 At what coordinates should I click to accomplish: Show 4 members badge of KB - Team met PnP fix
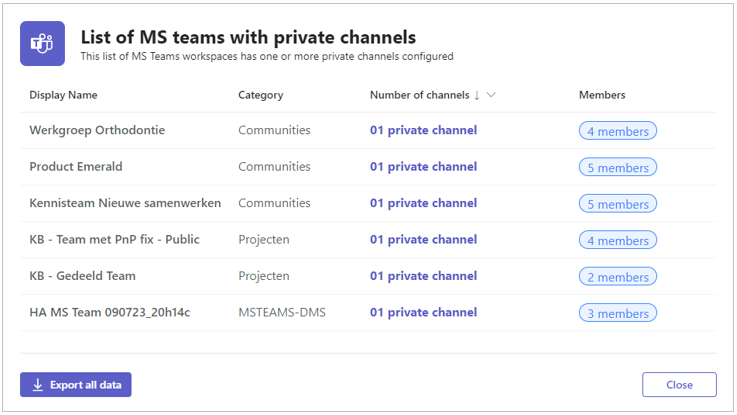point(618,240)
